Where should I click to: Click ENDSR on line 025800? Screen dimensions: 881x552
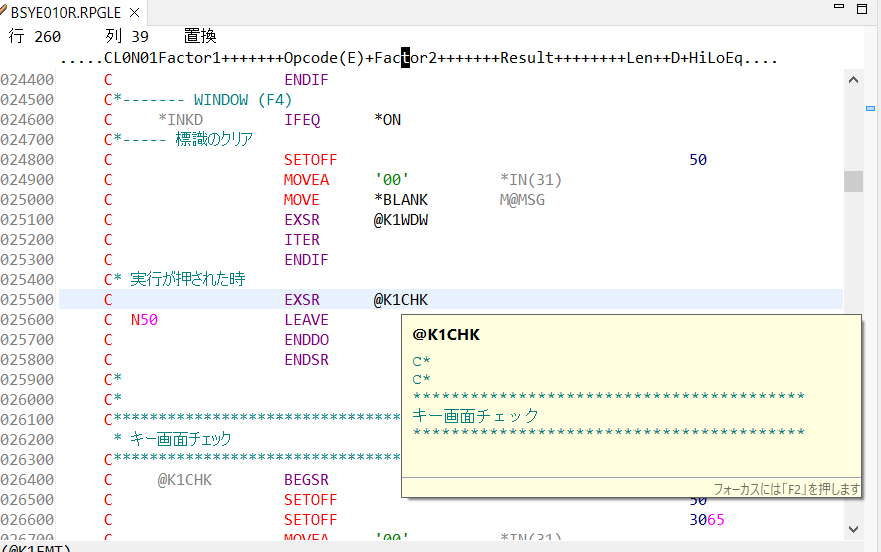[306, 360]
